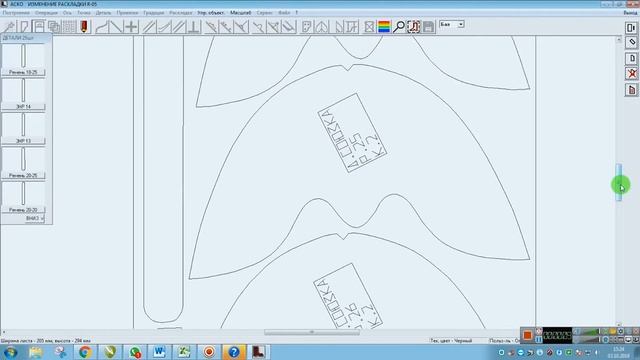Open Word from the taskbar
Image resolution: width=640 pixels, height=360 pixels.
(159, 352)
